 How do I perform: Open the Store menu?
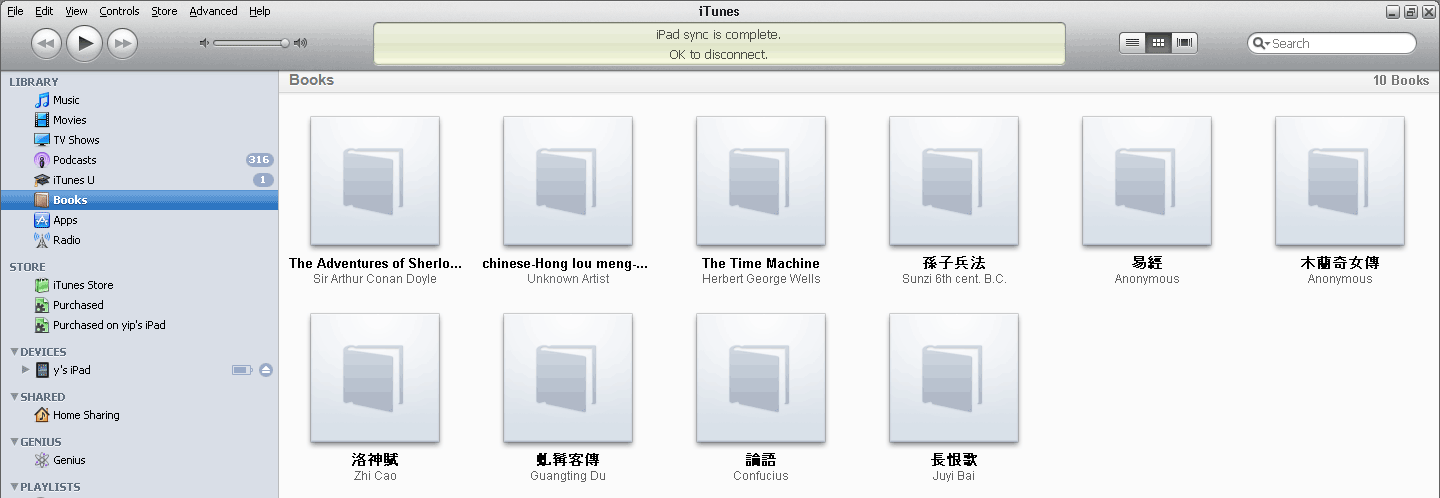click(164, 11)
